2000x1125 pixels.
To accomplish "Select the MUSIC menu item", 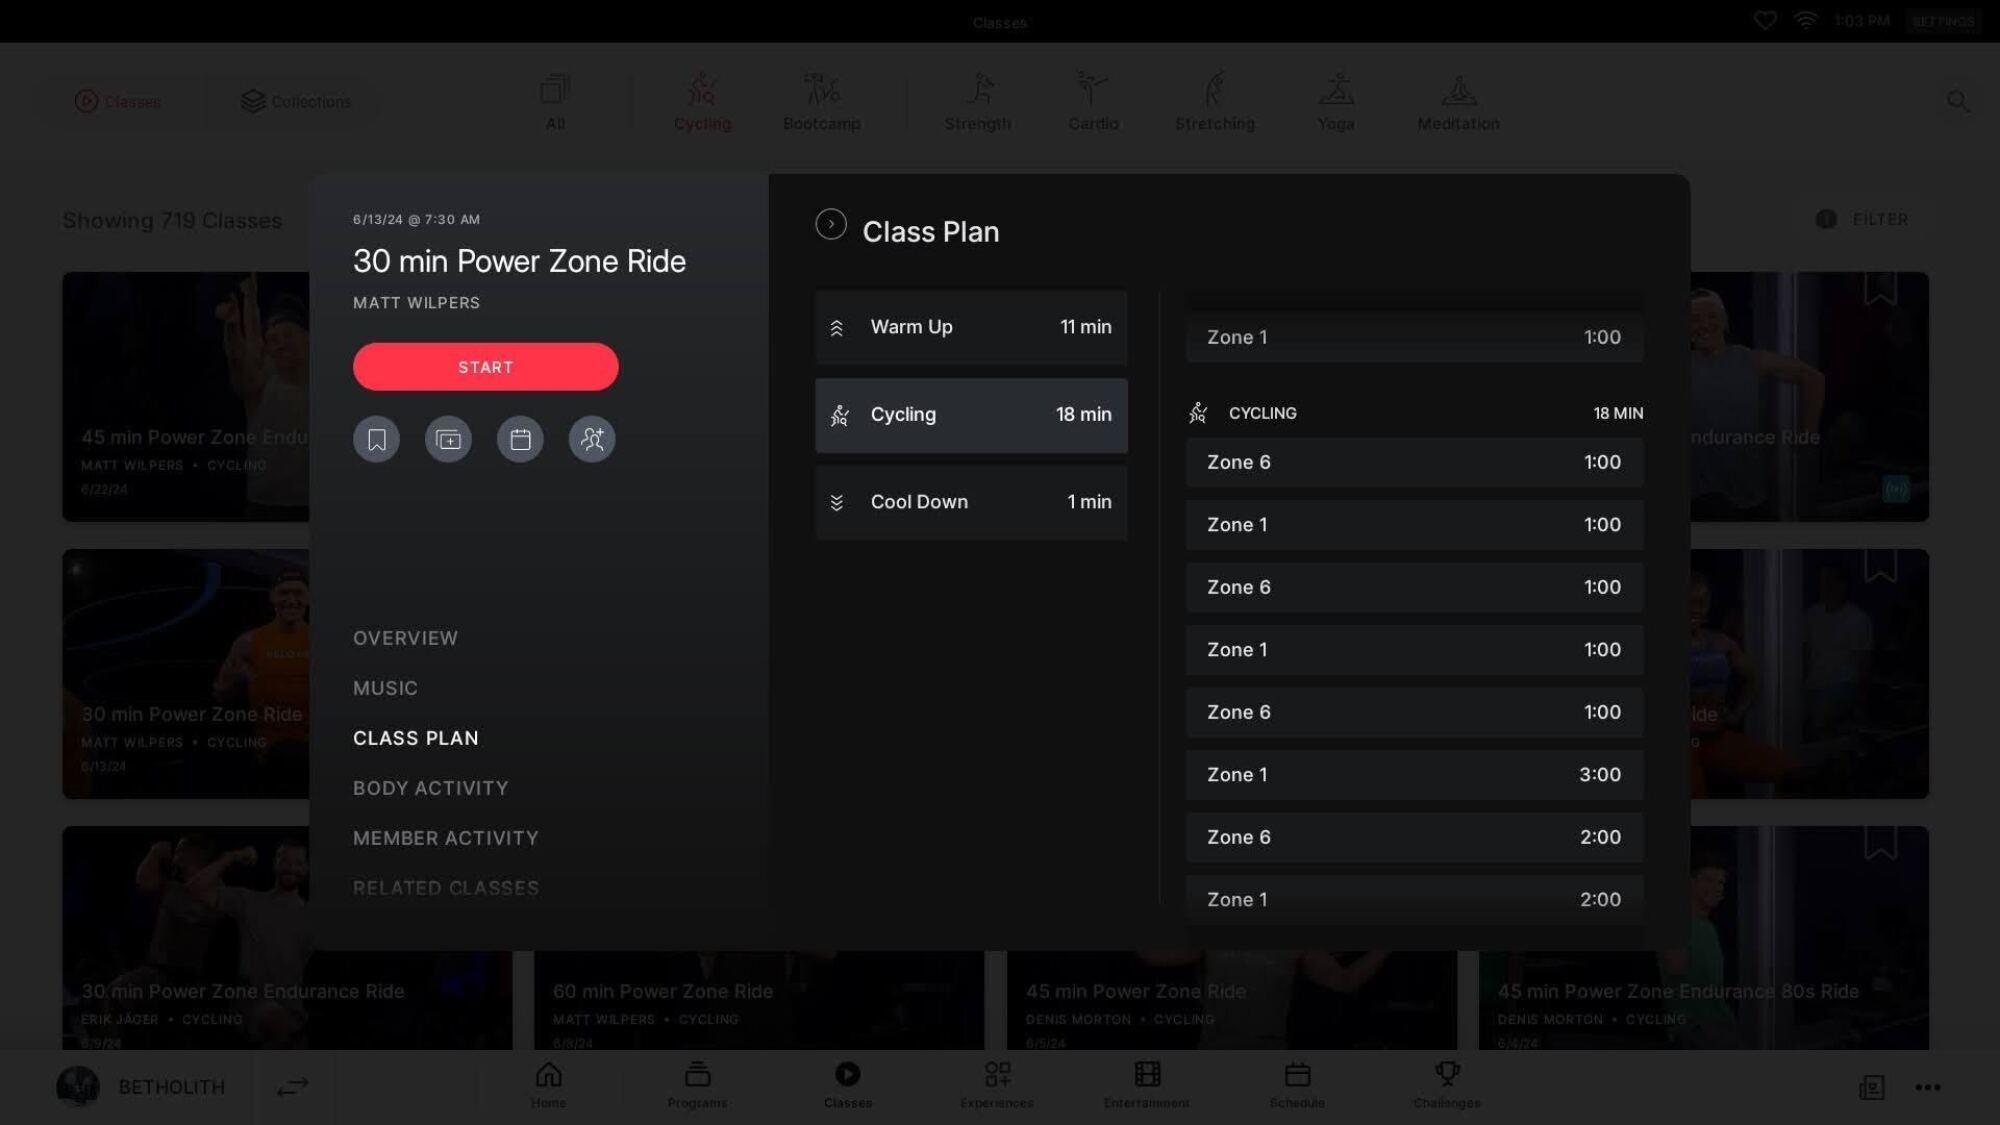I will click(x=386, y=688).
